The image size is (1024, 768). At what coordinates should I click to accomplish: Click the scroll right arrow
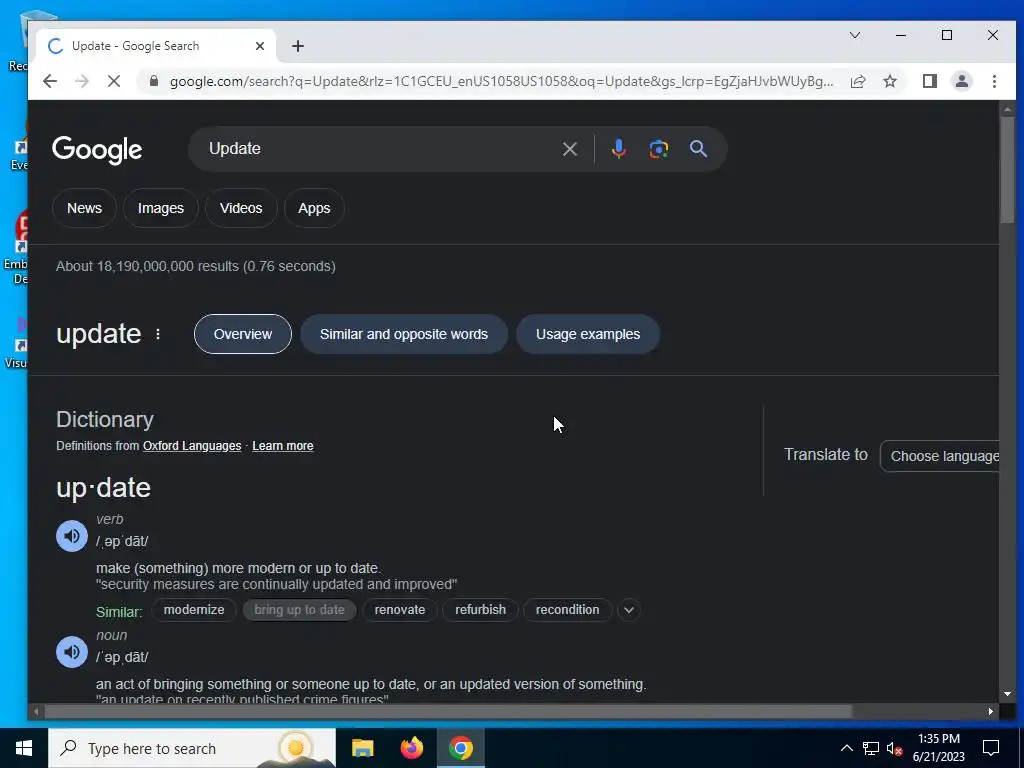pyautogui.click(x=991, y=711)
